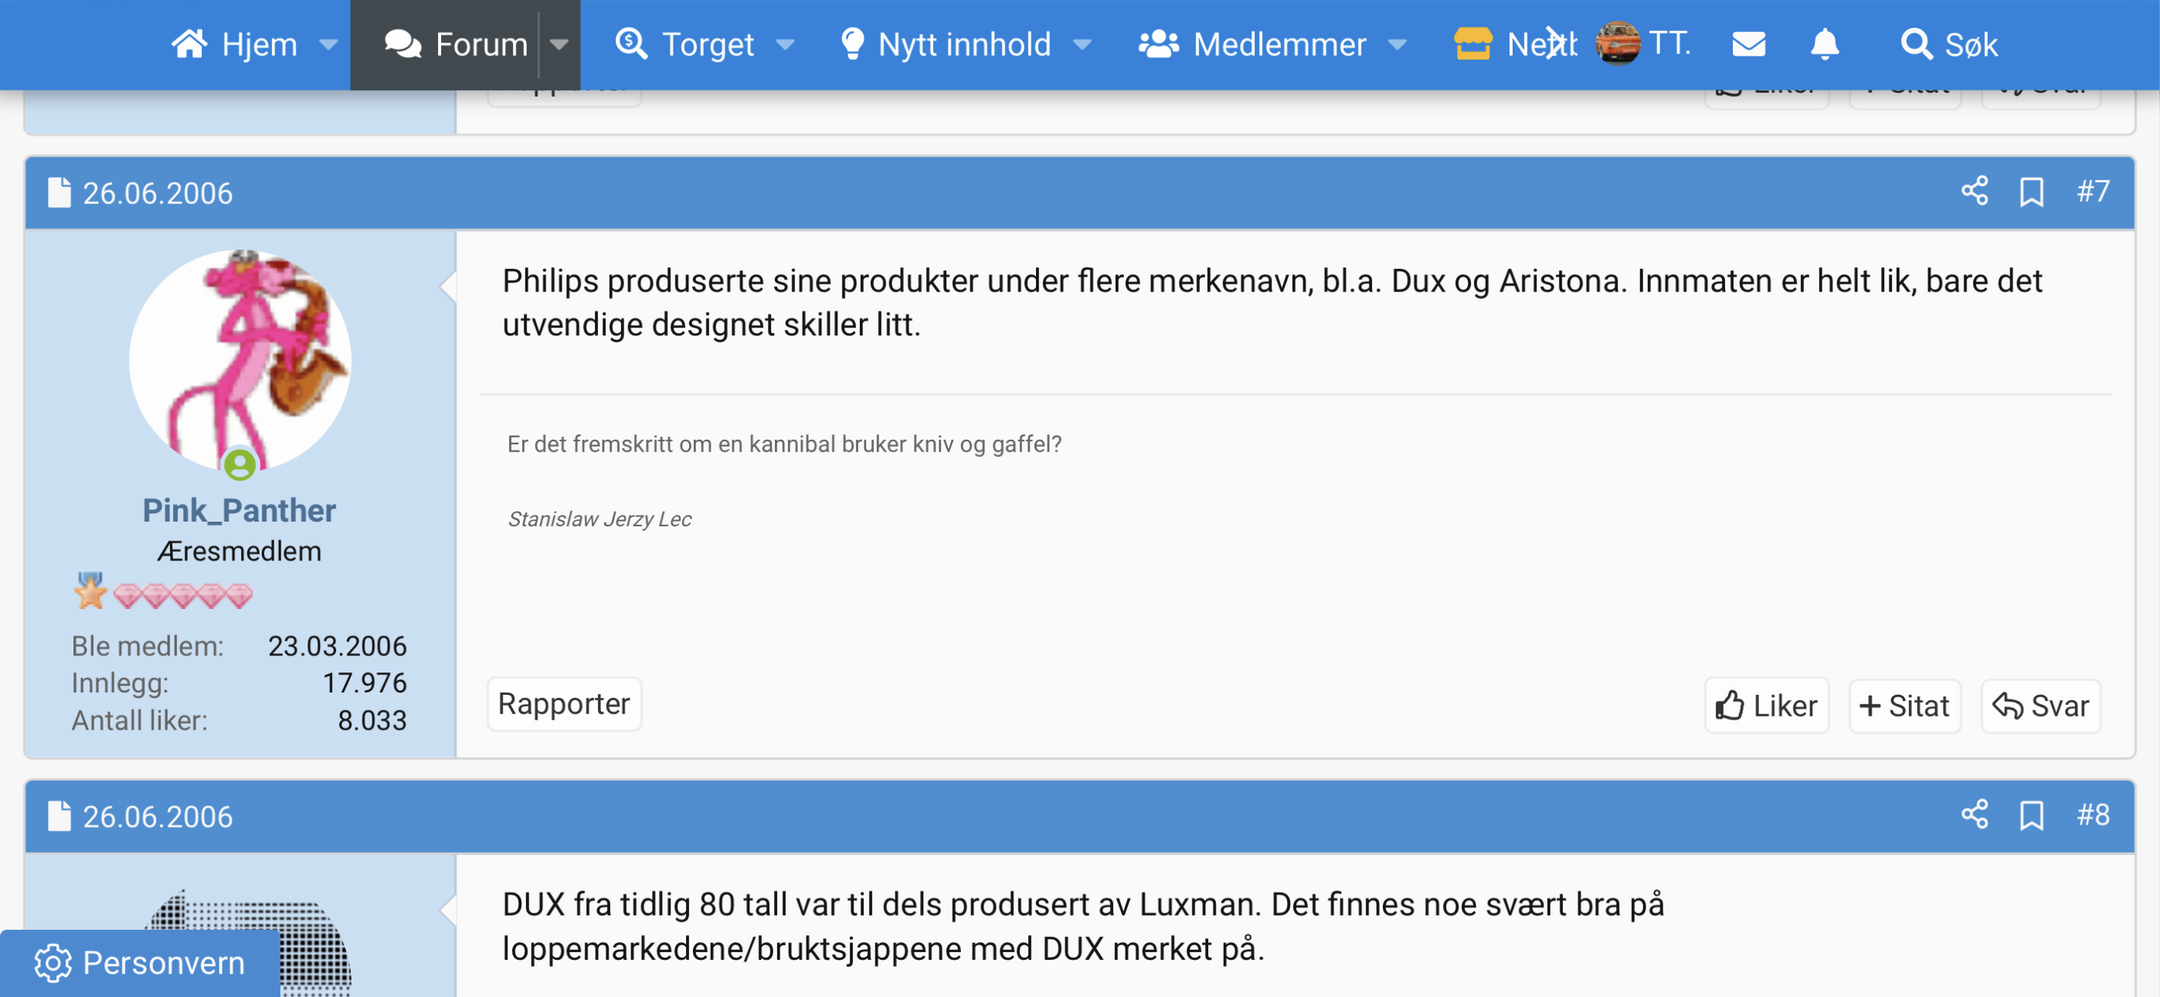Open the Pink_Panther username link
Image resolution: width=2160 pixels, height=997 pixels.
click(x=239, y=510)
